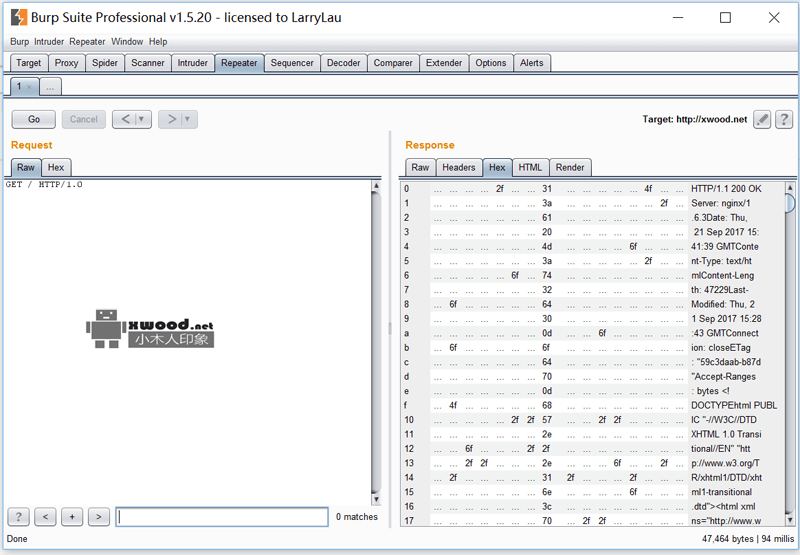This screenshot has height=555, width=800.
Task: Switch to the Spider tab
Action: click(105, 63)
